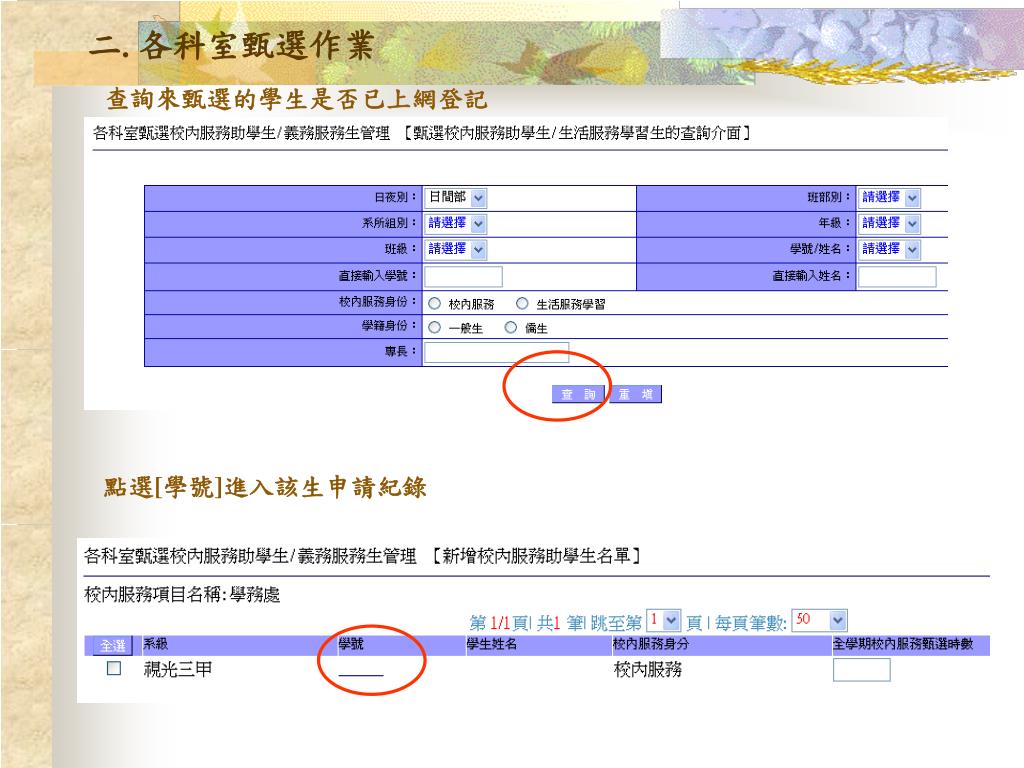Click the 學號 column header
The width and height of the screenshot is (1024, 768).
coord(351,645)
